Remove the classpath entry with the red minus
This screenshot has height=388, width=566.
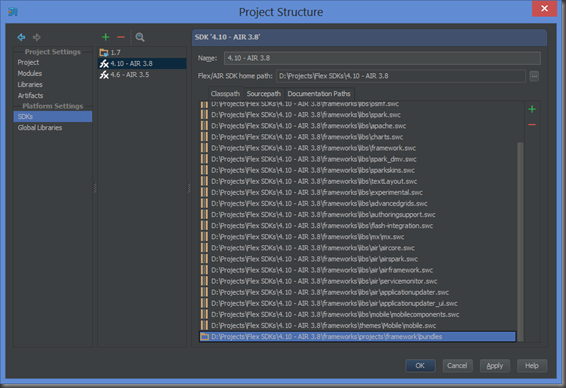[x=532, y=125]
